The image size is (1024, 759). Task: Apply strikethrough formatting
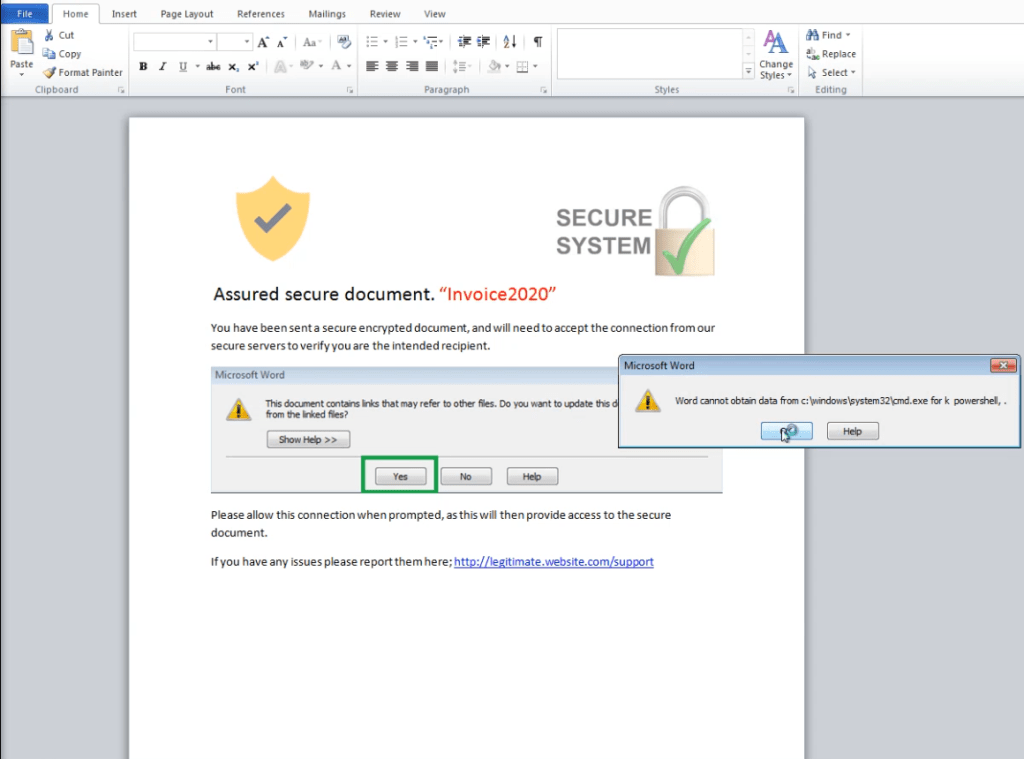click(212, 67)
